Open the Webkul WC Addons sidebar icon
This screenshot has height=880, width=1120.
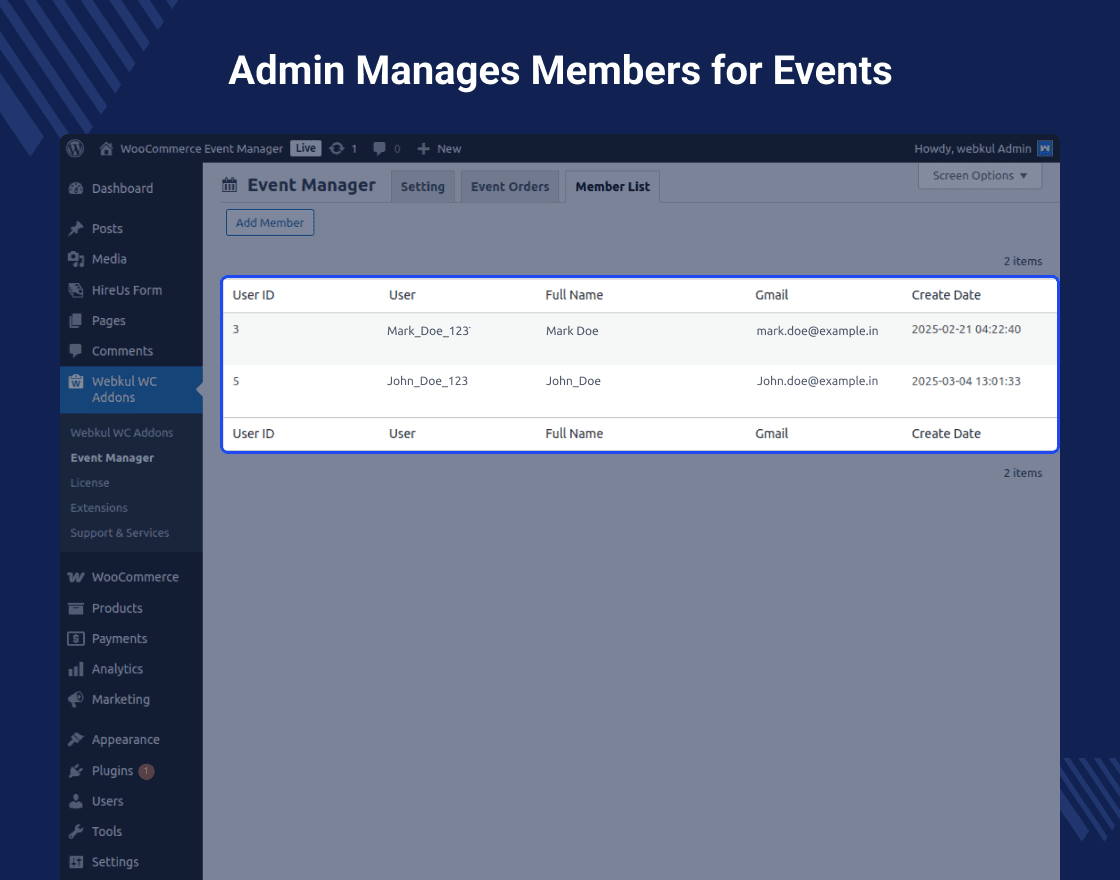(76, 381)
